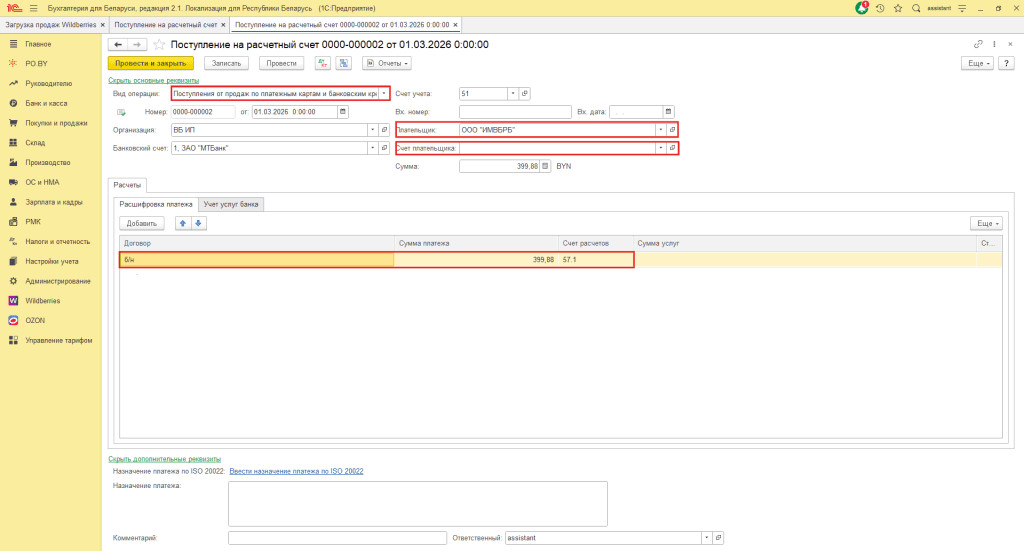Open calendar picker for document date
The height and width of the screenshot is (551, 1024).
click(x=345, y=111)
